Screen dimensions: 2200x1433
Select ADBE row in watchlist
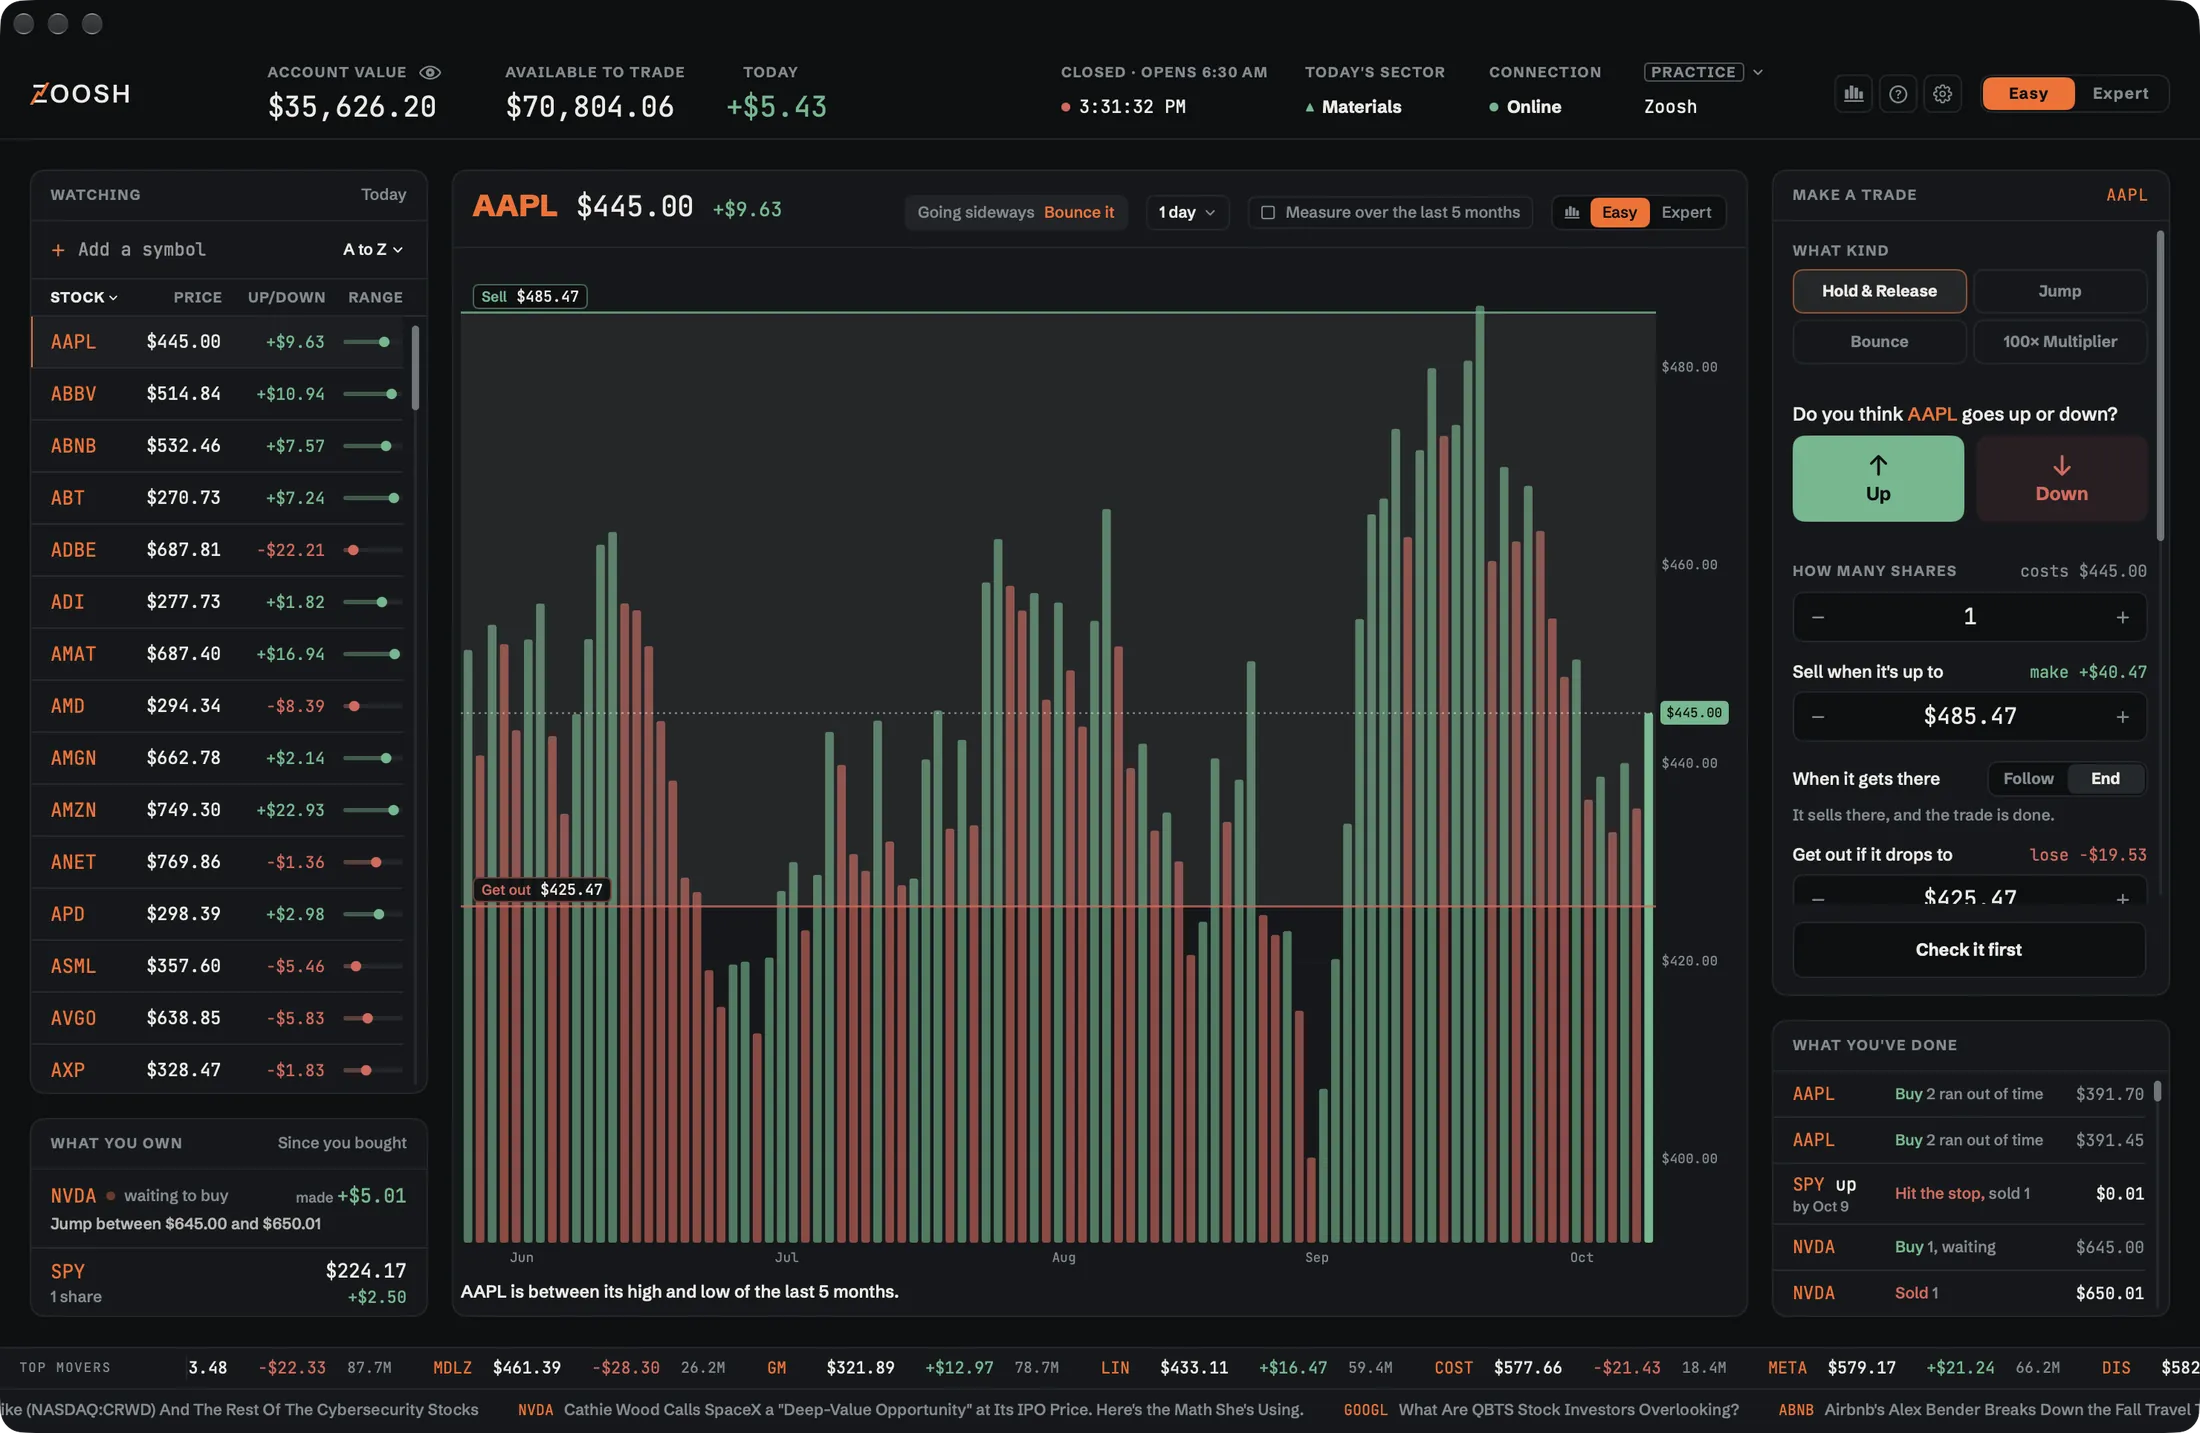pyautogui.click(x=219, y=550)
